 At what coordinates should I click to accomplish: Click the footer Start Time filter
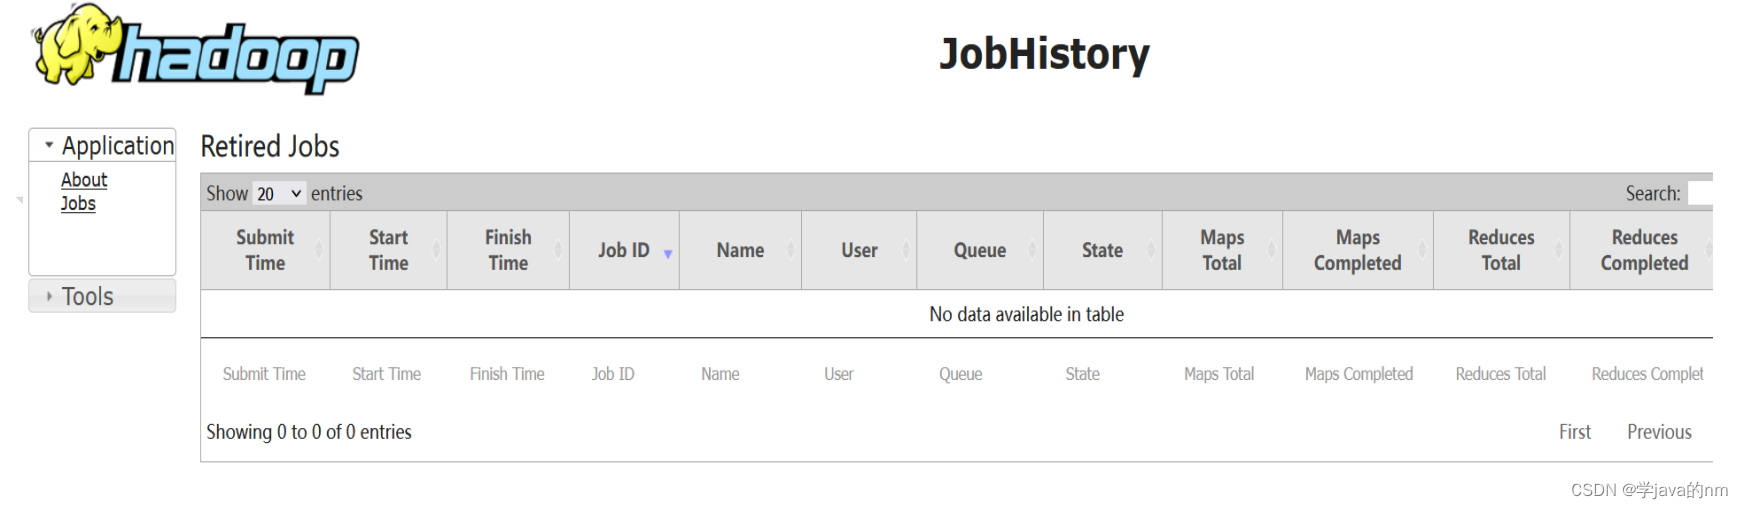tap(386, 374)
